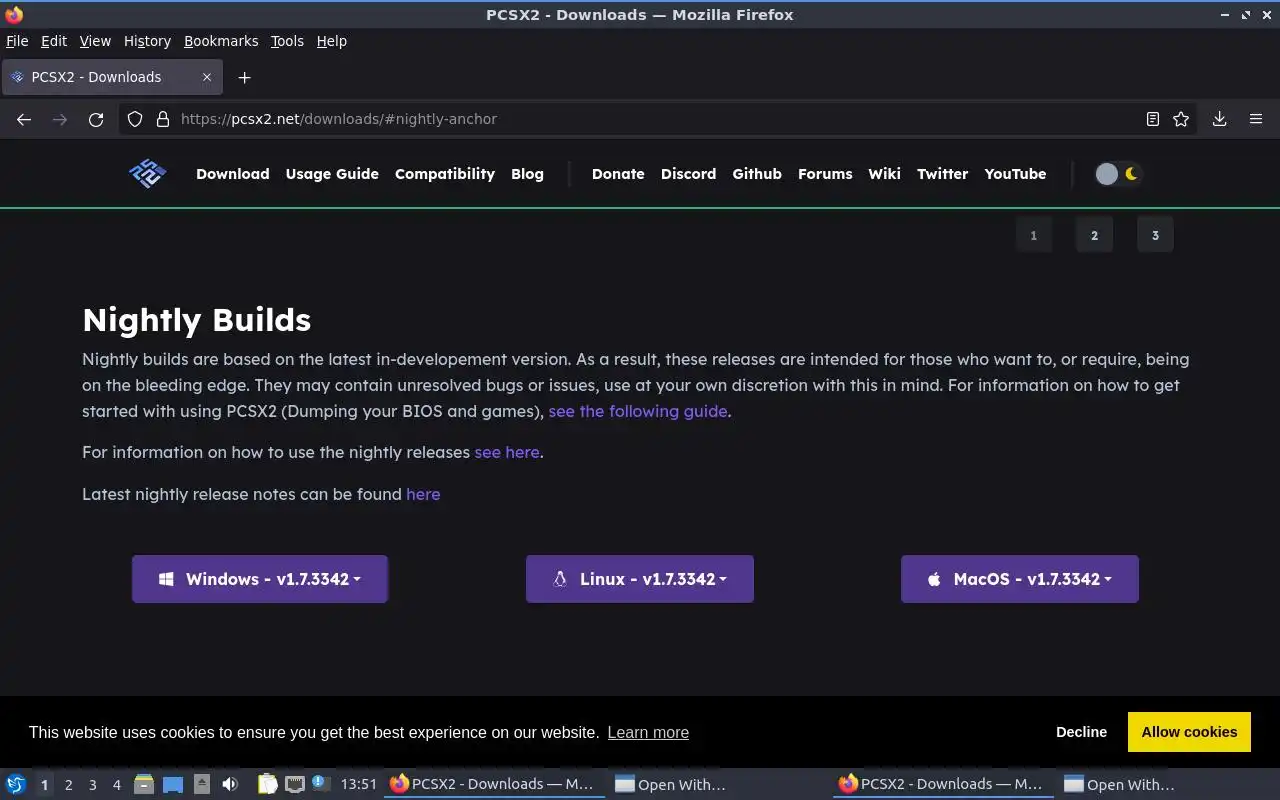The height and width of the screenshot is (800, 1280).
Task: Open the View menu
Action: tap(95, 41)
